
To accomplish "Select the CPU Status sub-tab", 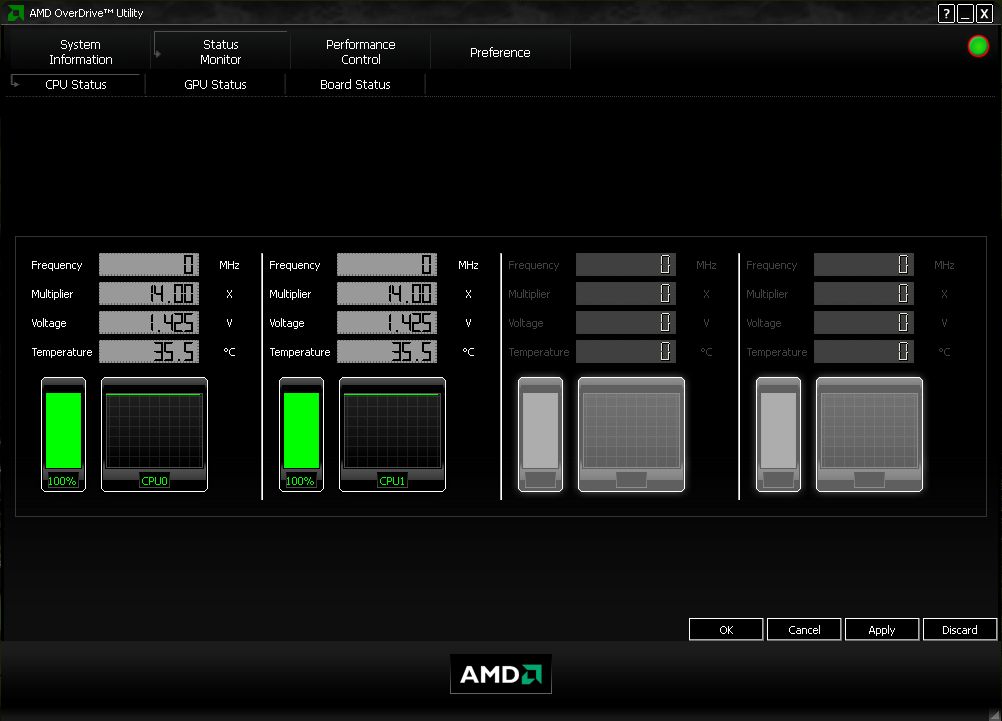I will pos(75,84).
